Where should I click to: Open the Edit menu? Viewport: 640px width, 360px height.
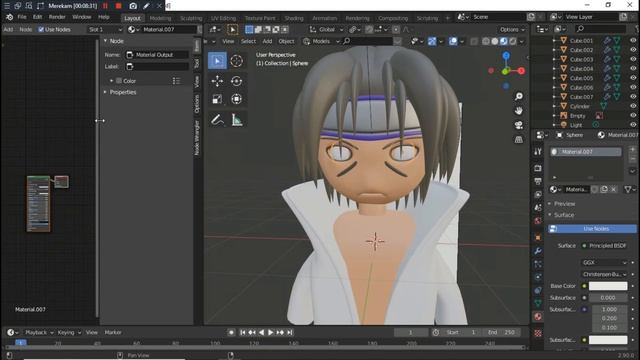click(x=37, y=17)
